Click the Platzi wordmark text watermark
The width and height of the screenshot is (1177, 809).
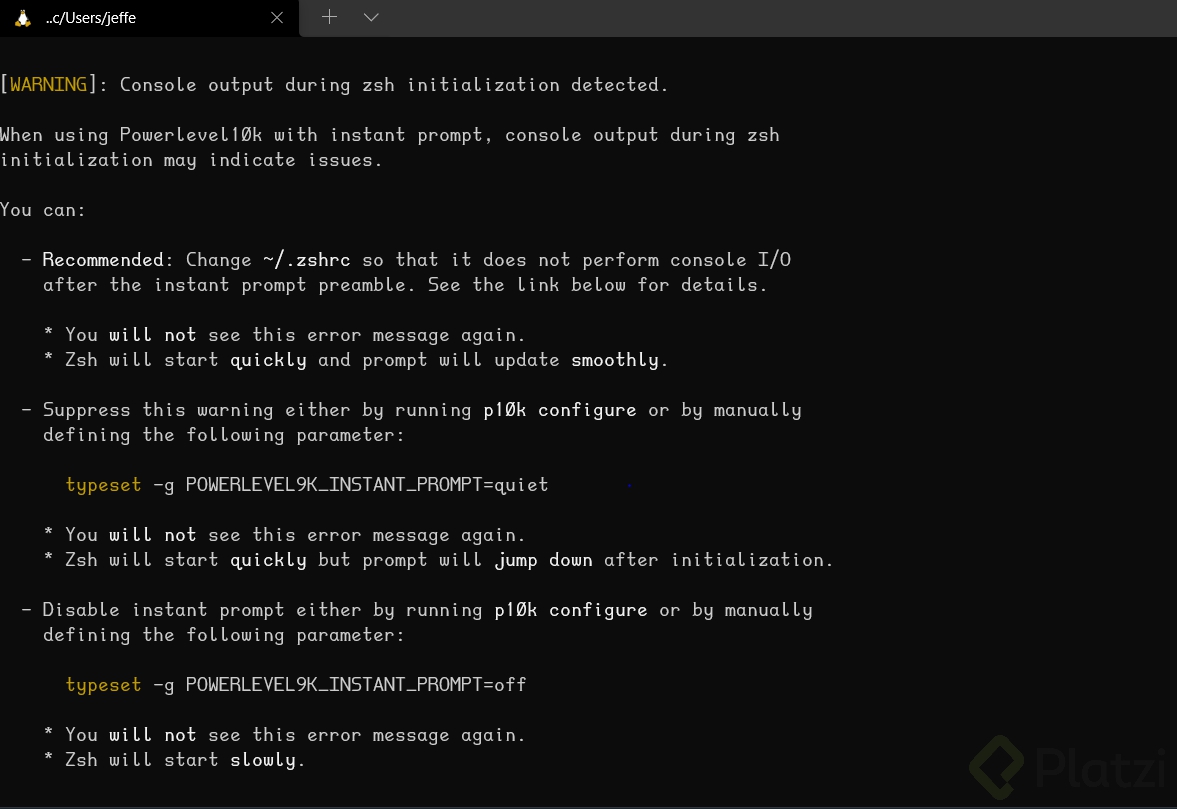[1102, 767]
